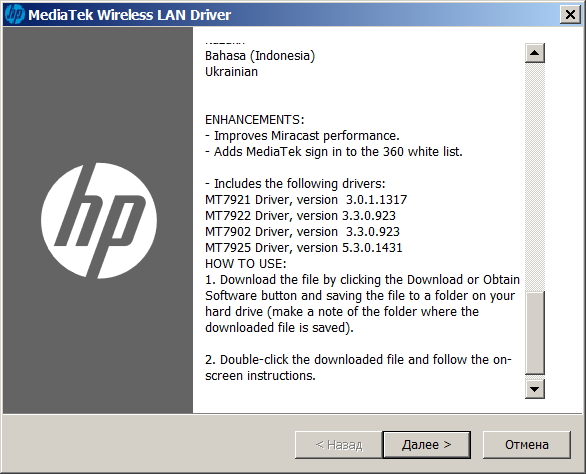Click the HP icon in title bar
The height and width of the screenshot is (474, 586).
click(x=15, y=15)
